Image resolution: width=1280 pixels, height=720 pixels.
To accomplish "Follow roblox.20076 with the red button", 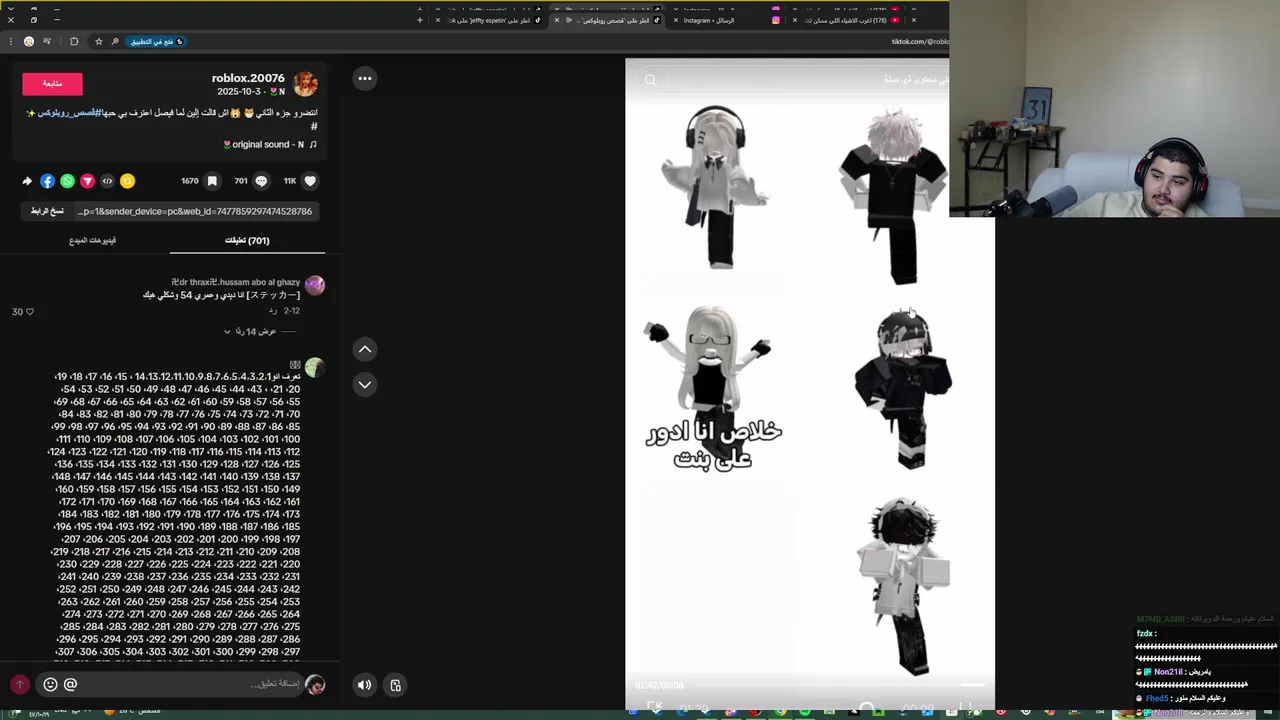I will pos(52,84).
